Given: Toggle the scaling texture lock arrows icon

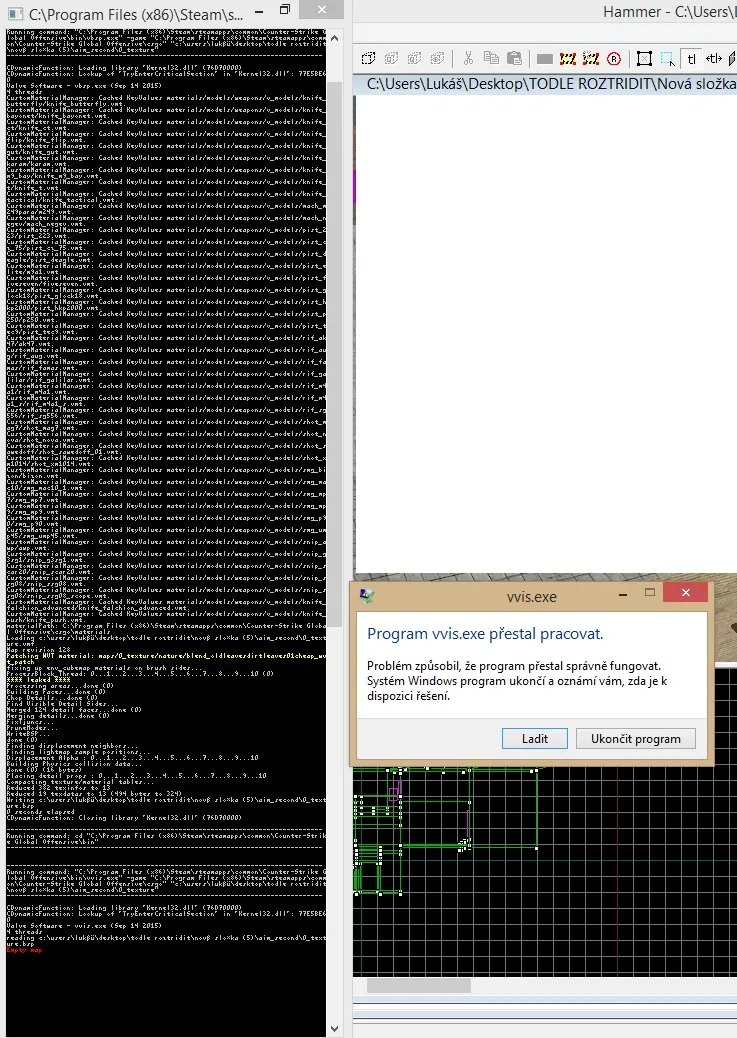Looking at the screenshot, I should pyautogui.click(x=714, y=59).
